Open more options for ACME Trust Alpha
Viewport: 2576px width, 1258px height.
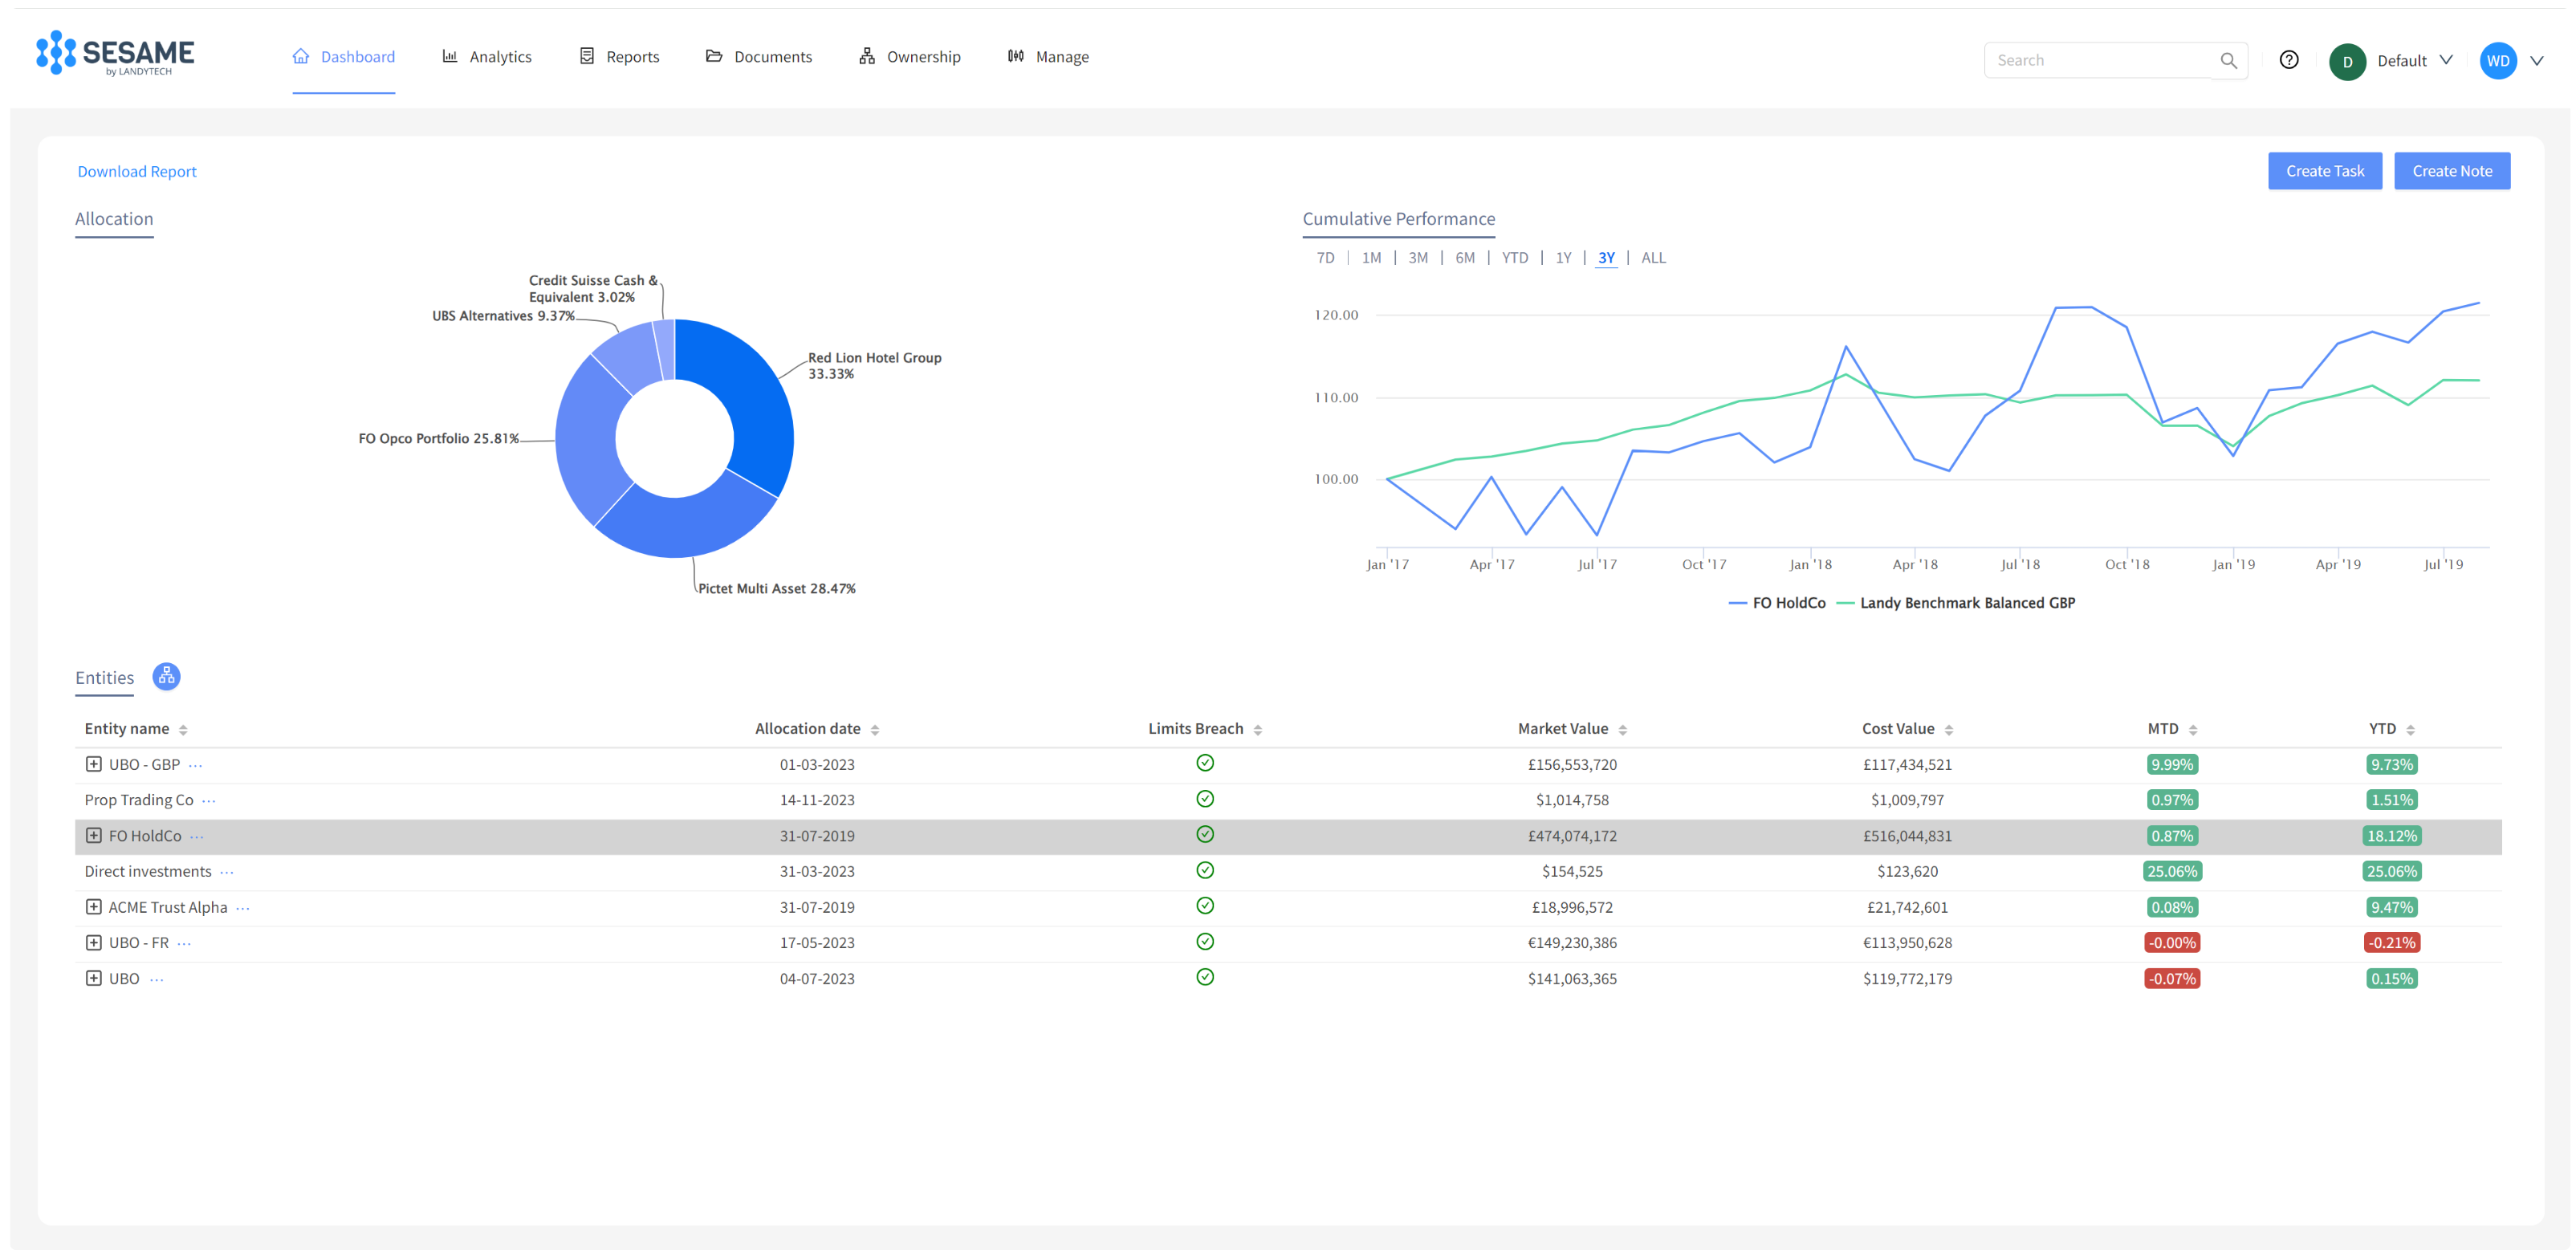coord(243,908)
